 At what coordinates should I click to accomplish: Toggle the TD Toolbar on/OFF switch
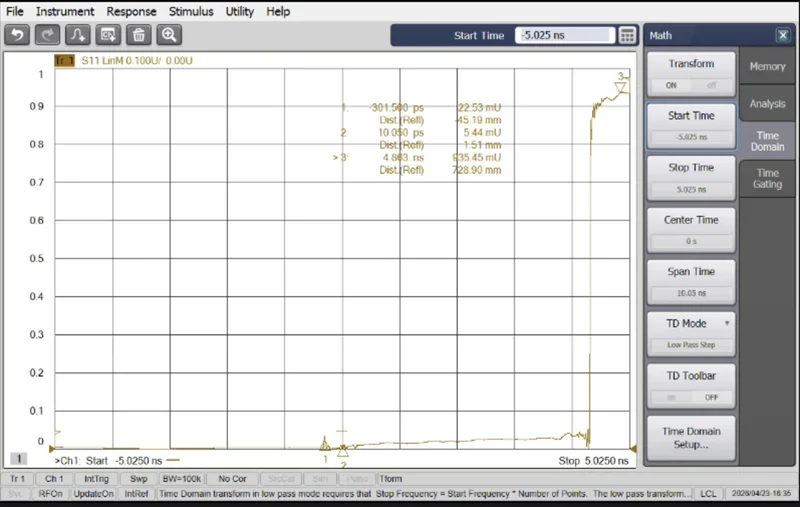(691, 397)
